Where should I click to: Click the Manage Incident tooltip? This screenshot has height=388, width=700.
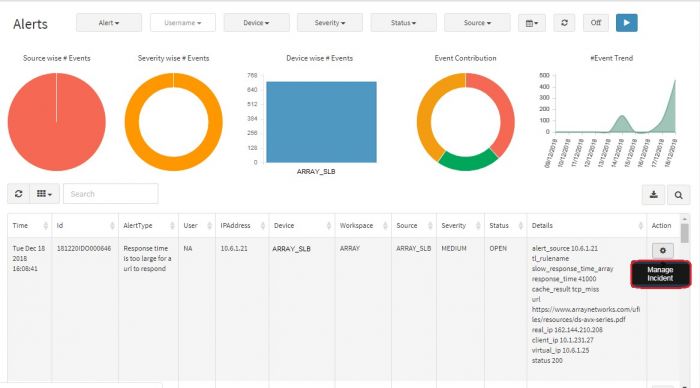point(660,274)
